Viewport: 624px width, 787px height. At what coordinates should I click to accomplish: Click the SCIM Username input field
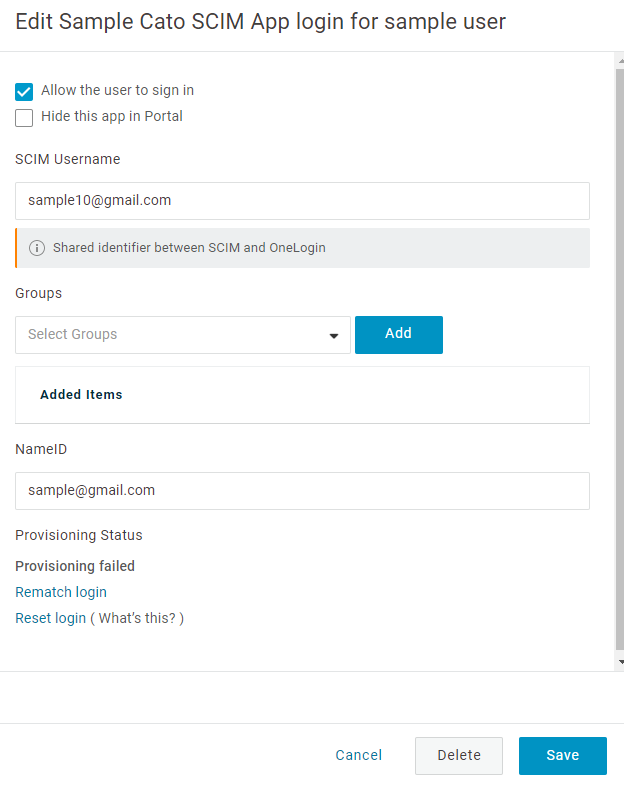(302, 201)
